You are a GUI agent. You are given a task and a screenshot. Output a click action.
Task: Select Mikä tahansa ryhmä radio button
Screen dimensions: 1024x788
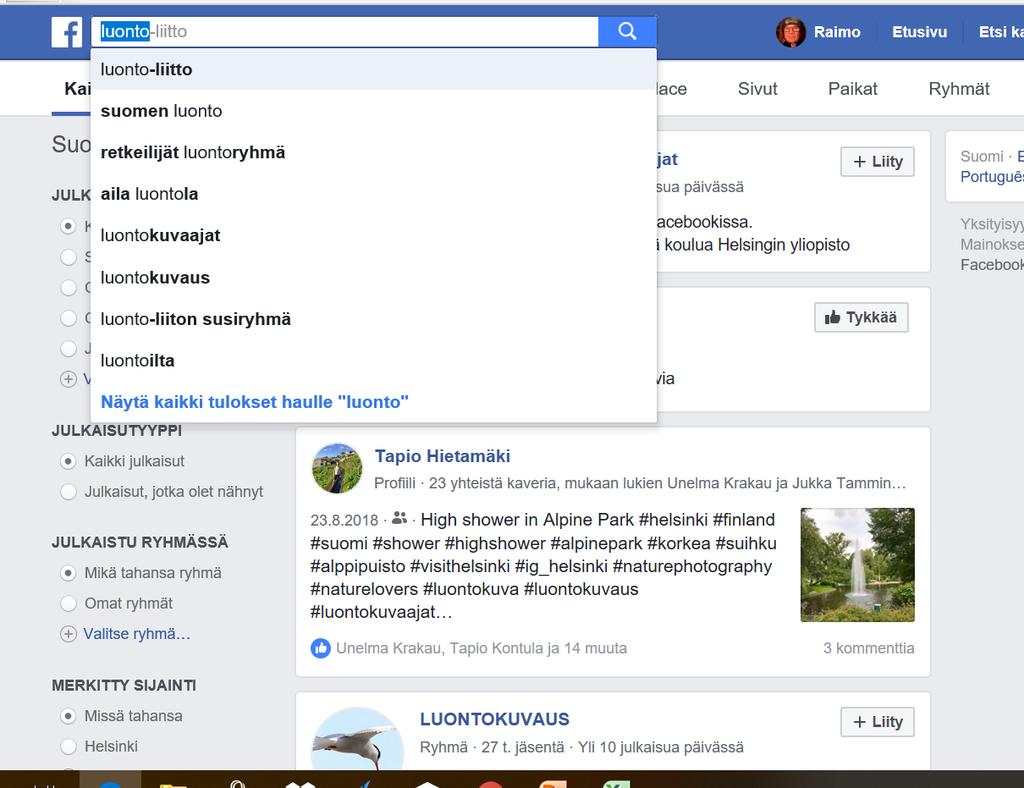(x=68, y=573)
